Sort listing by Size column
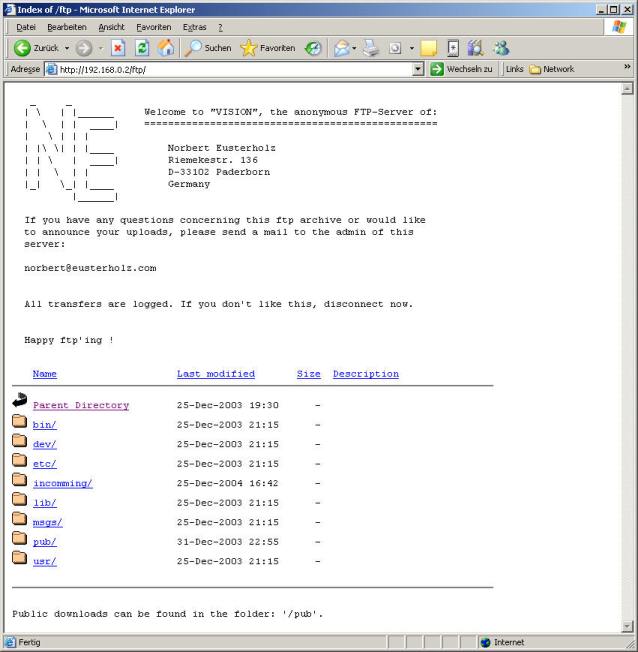Image resolution: width=638 pixels, height=652 pixels. (x=309, y=374)
